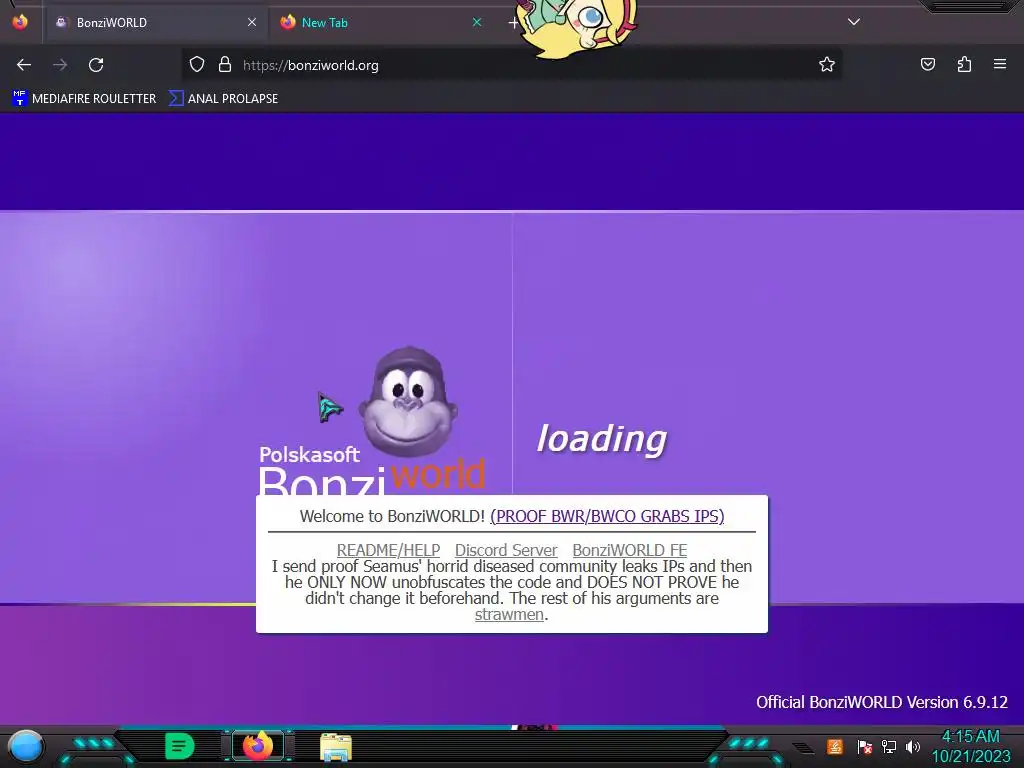This screenshot has height=768, width=1024.
Task: Close the BonziWORLD tab
Action: click(x=251, y=22)
